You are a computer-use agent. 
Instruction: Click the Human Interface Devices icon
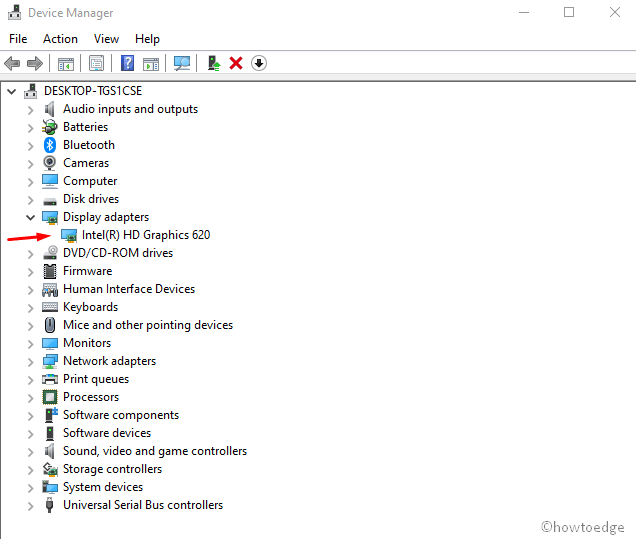pyautogui.click(x=50, y=289)
